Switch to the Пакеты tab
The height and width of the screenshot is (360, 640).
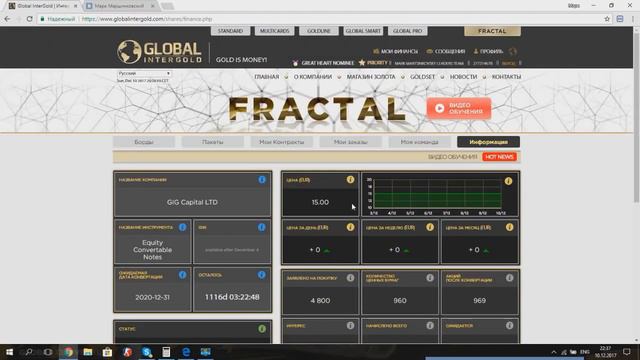coord(213,142)
